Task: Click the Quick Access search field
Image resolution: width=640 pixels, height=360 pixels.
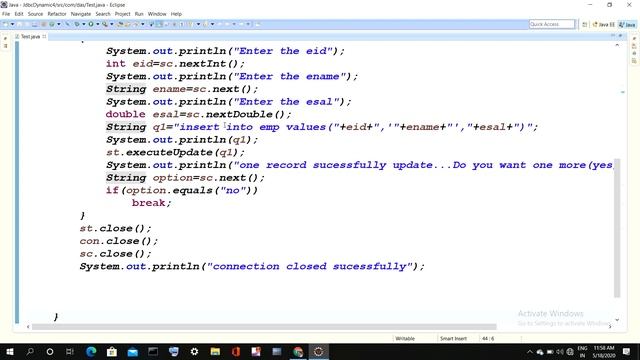Action: pyautogui.click(x=552, y=24)
